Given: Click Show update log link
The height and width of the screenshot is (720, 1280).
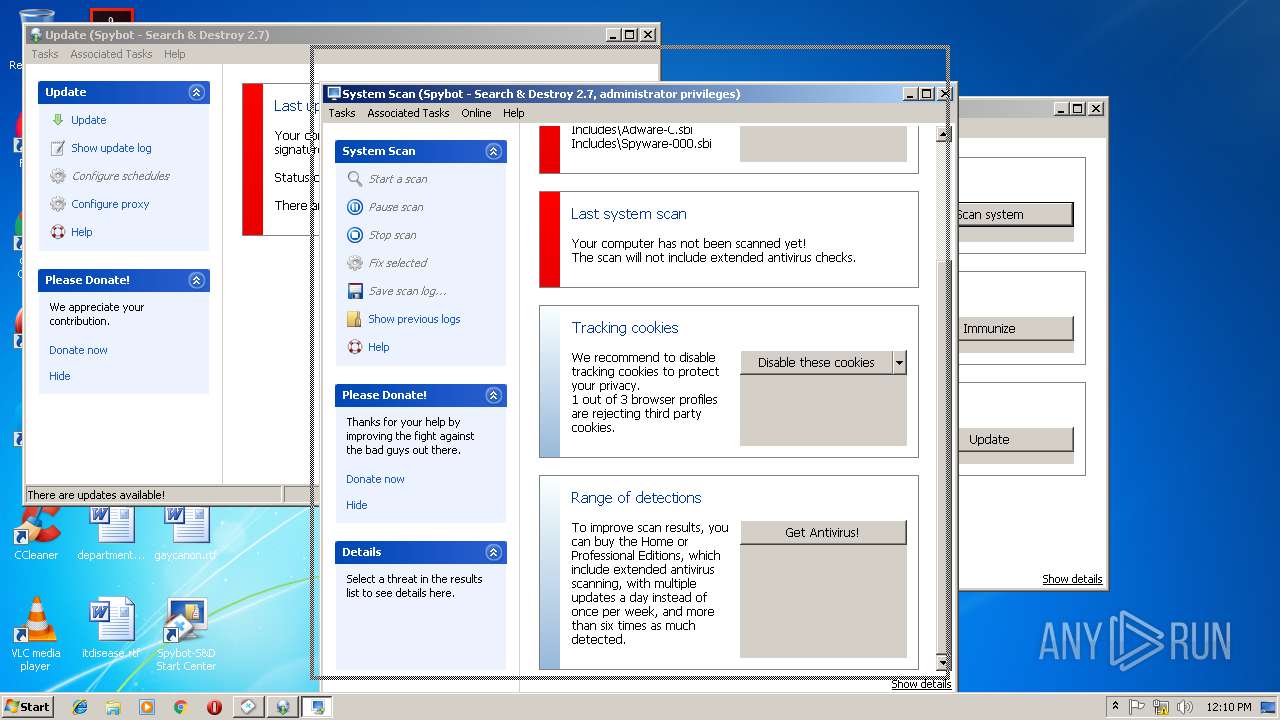Looking at the screenshot, I should (111, 148).
